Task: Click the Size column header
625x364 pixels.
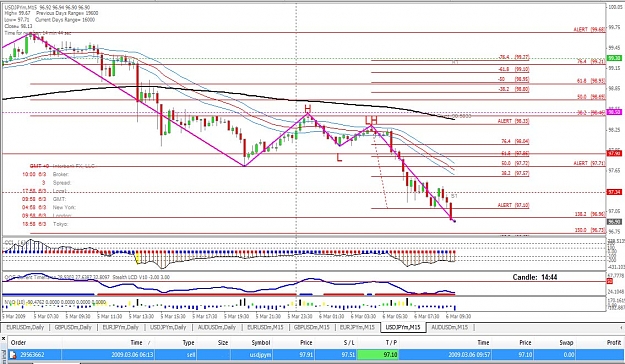Action: (x=223, y=342)
